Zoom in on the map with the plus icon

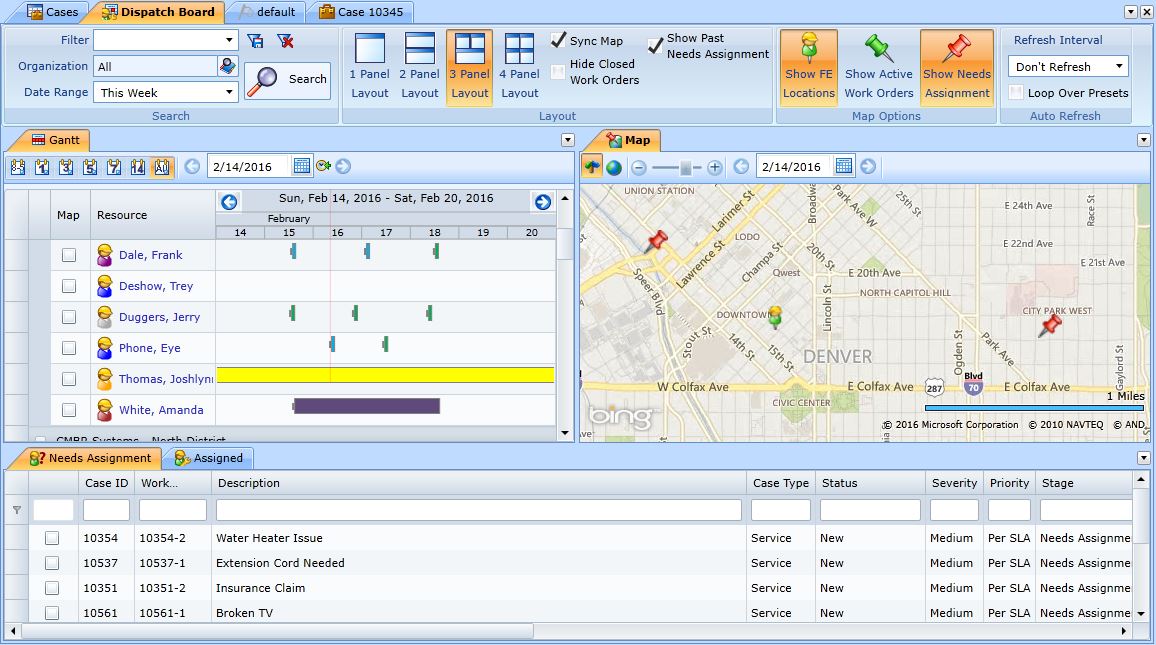pyautogui.click(x=714, y=166)
